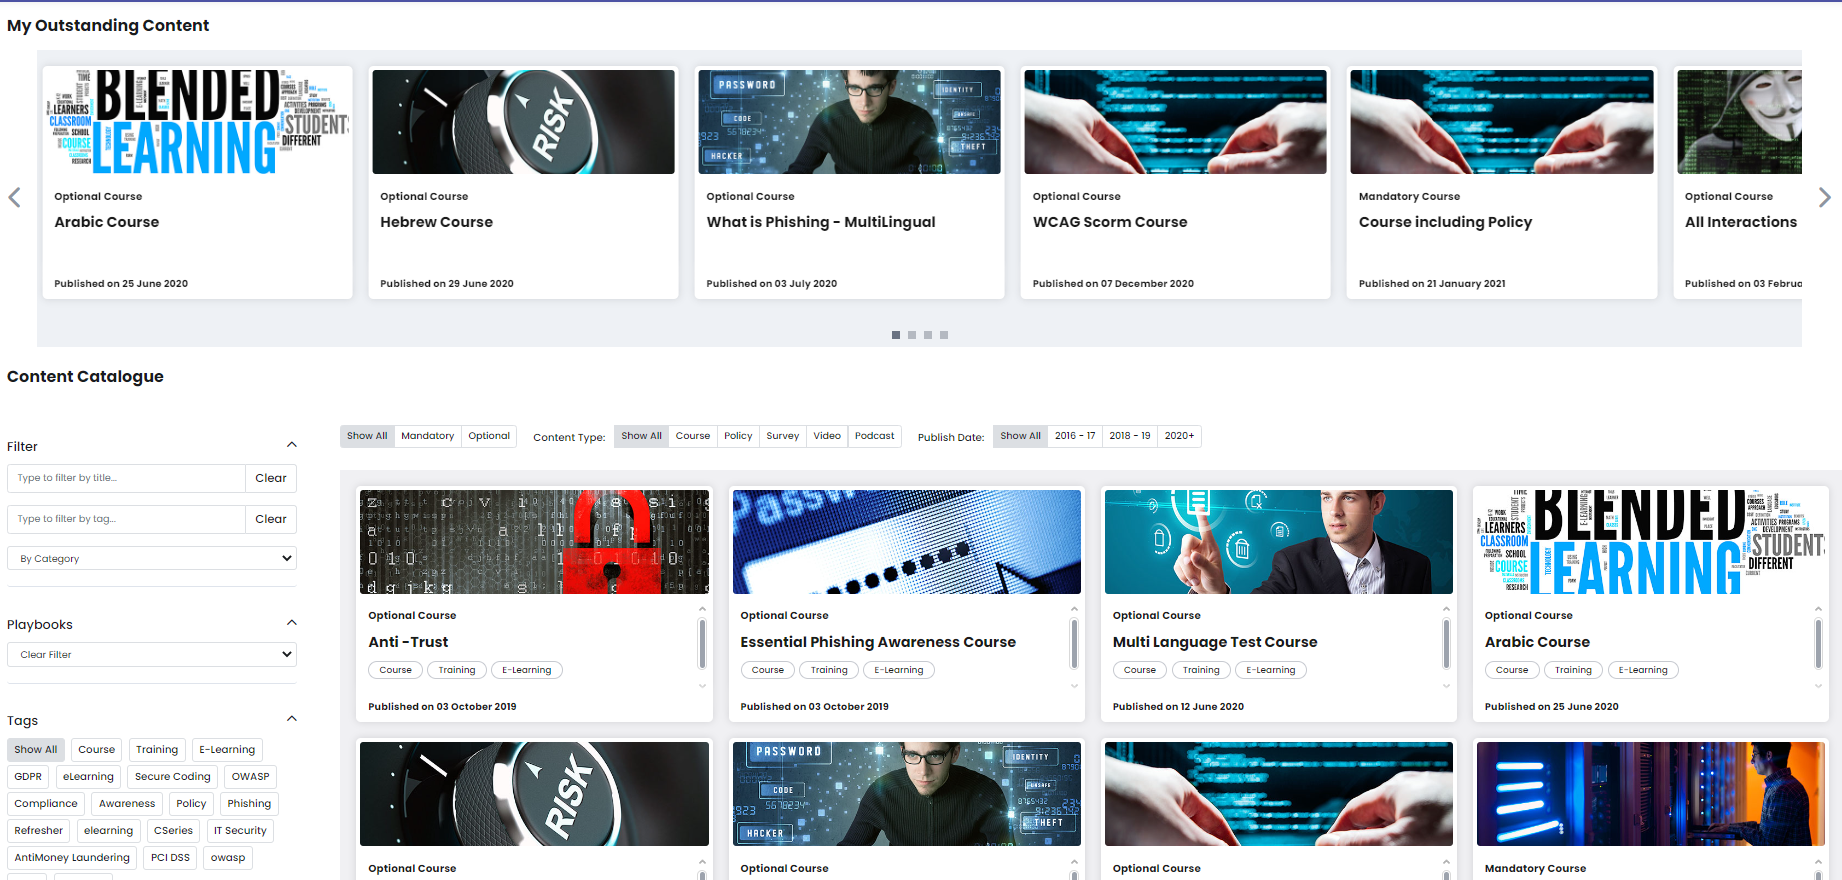Click the carousel previous arrow
This screenshot has height=880, width=1842.
[x=14, y=198]
